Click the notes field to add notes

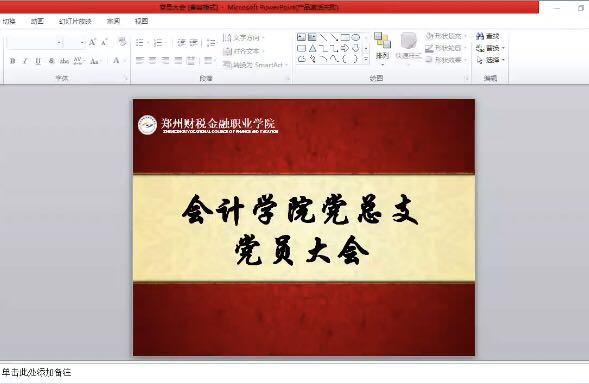point(294,373)
